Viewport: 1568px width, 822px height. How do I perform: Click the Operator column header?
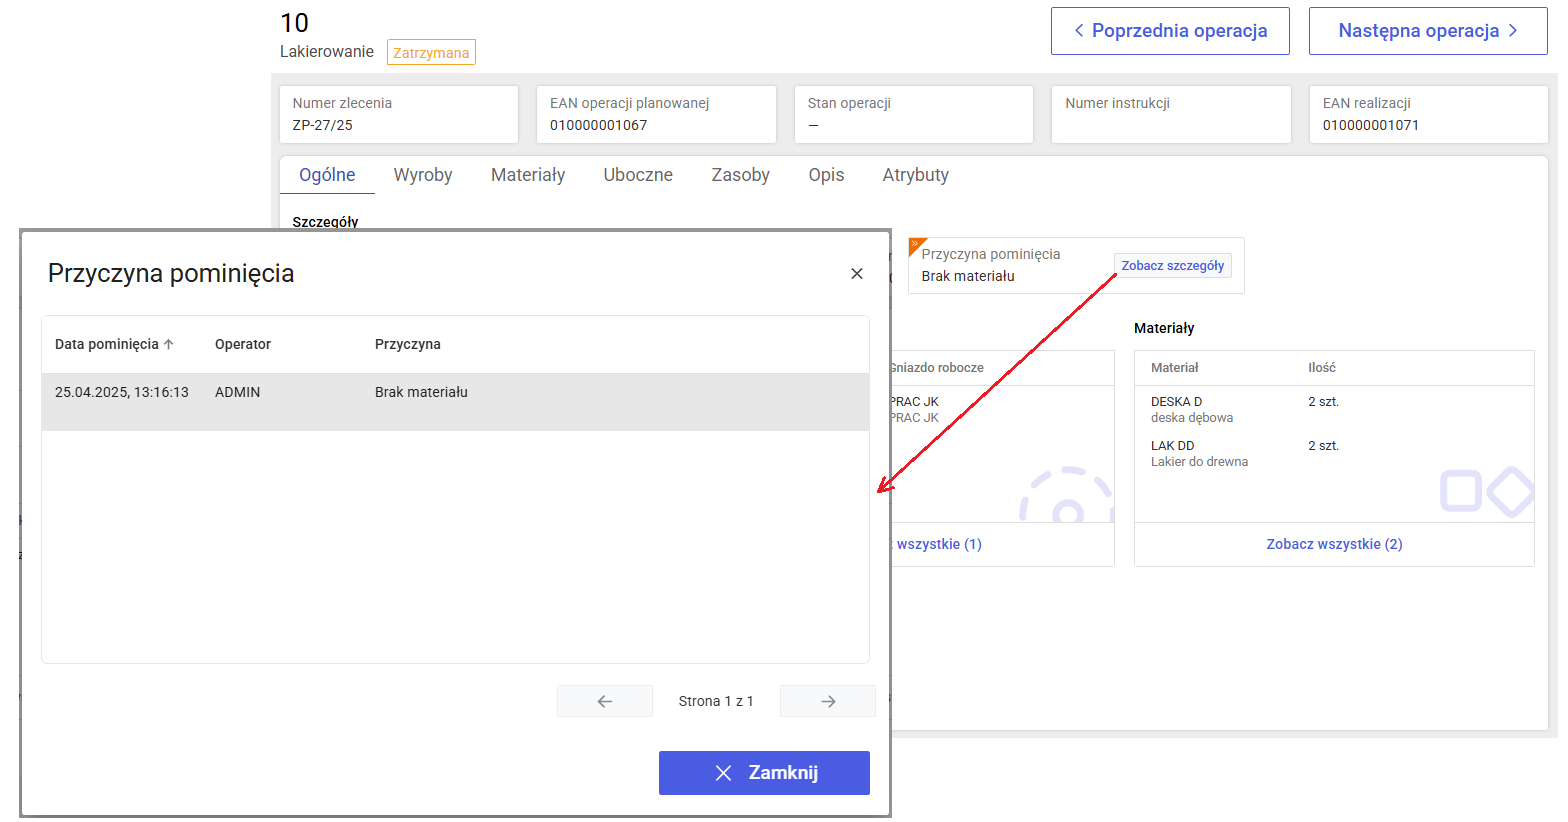[x=243, y=344]
